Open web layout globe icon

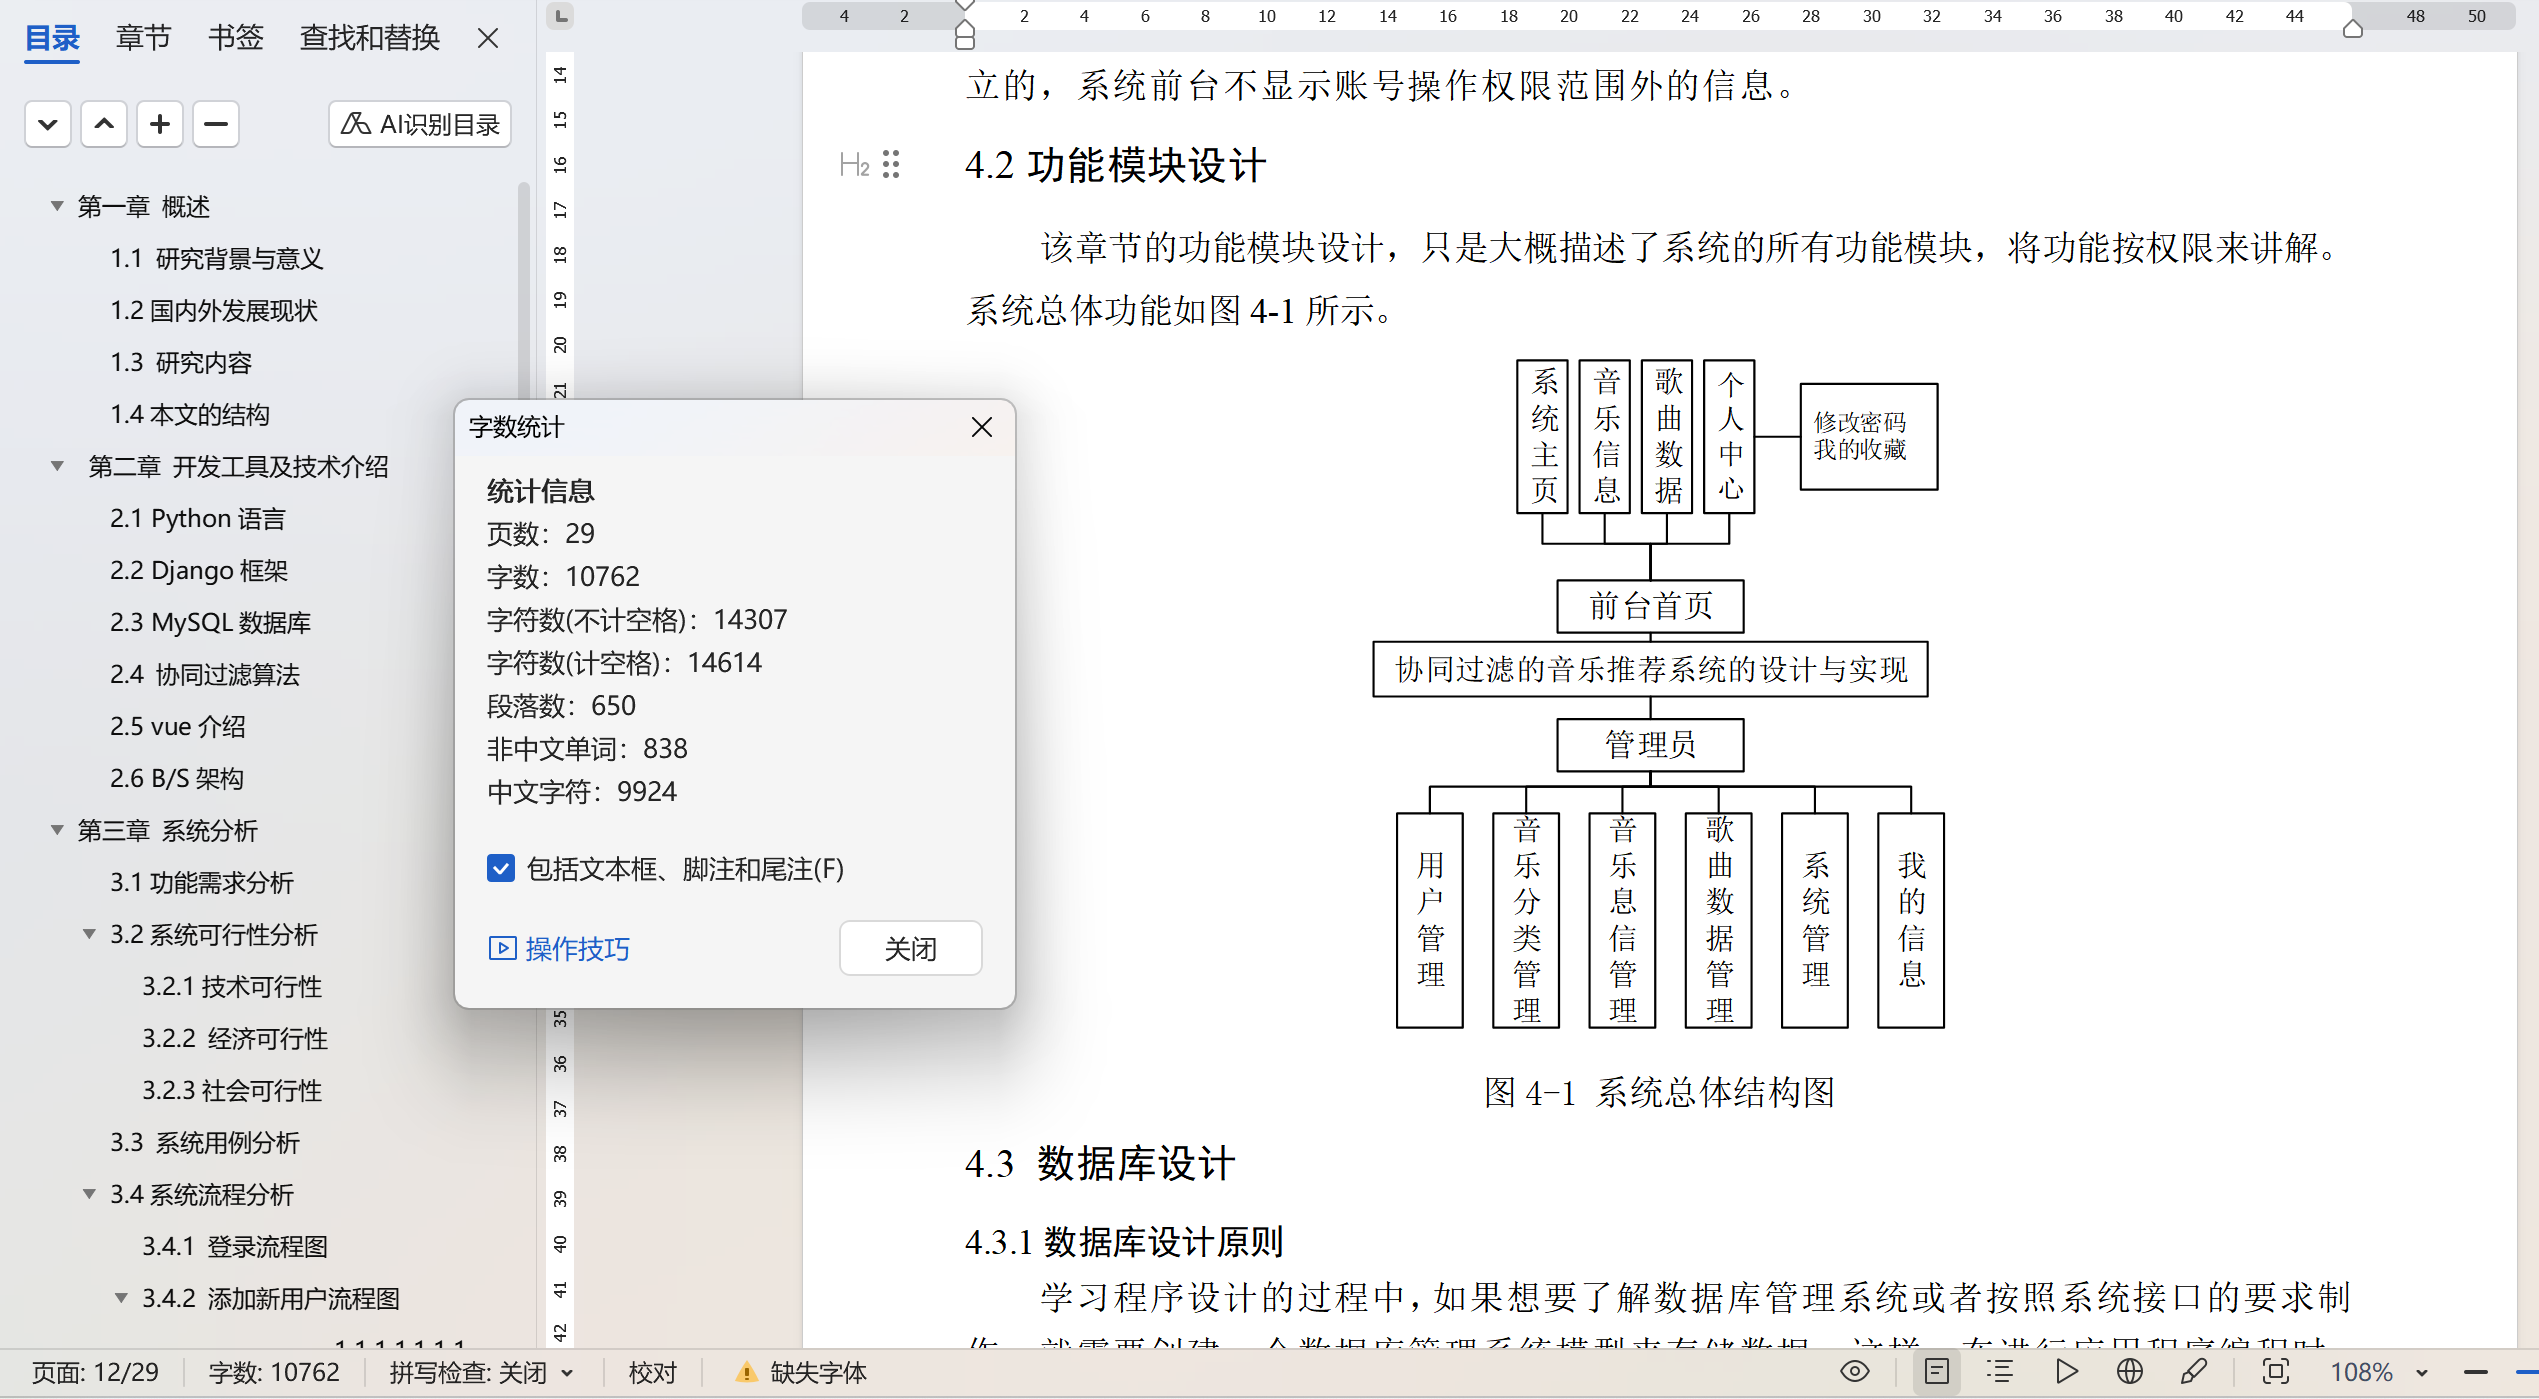tap(2129, 1371)
